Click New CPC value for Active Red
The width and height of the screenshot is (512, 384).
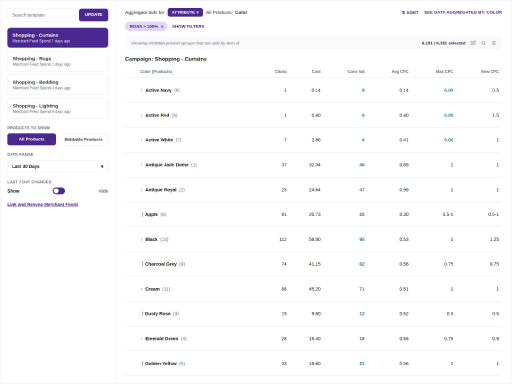point(496,115)
